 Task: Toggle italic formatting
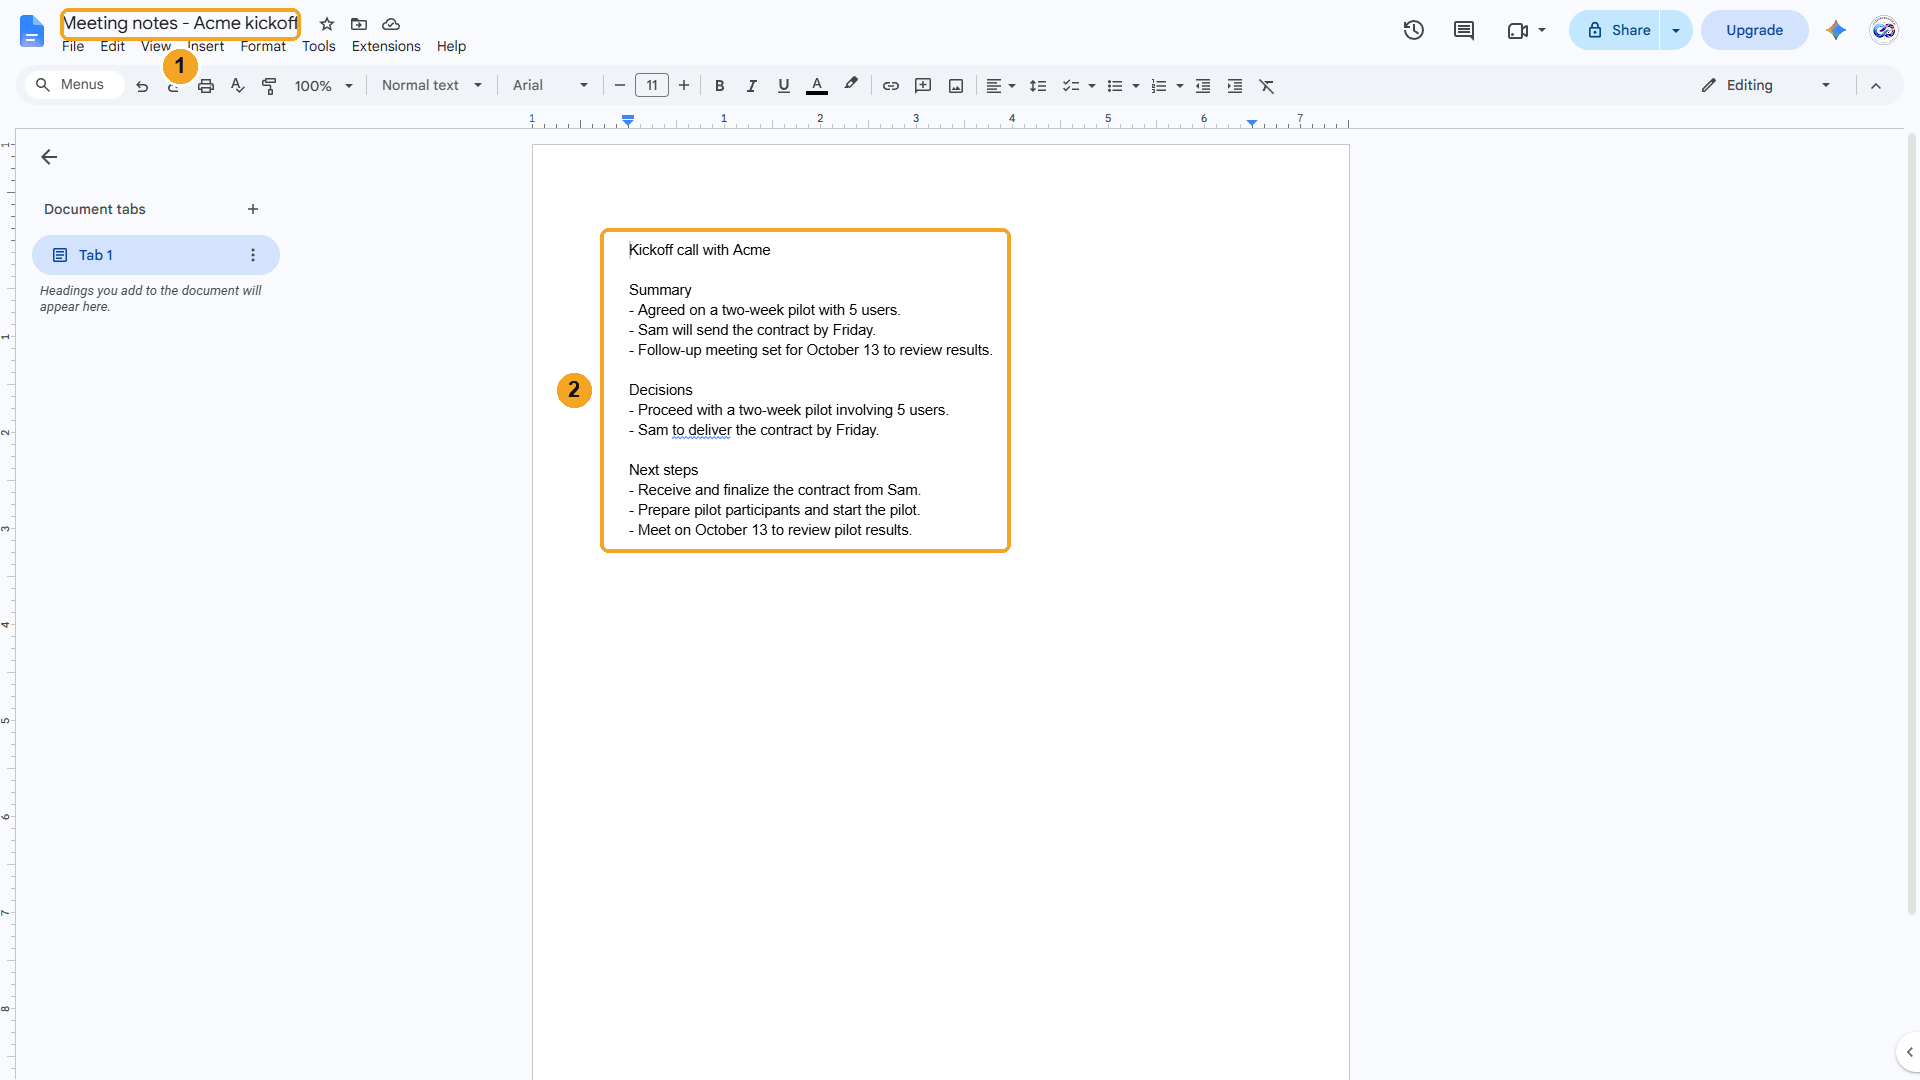[x=751, y=86]
